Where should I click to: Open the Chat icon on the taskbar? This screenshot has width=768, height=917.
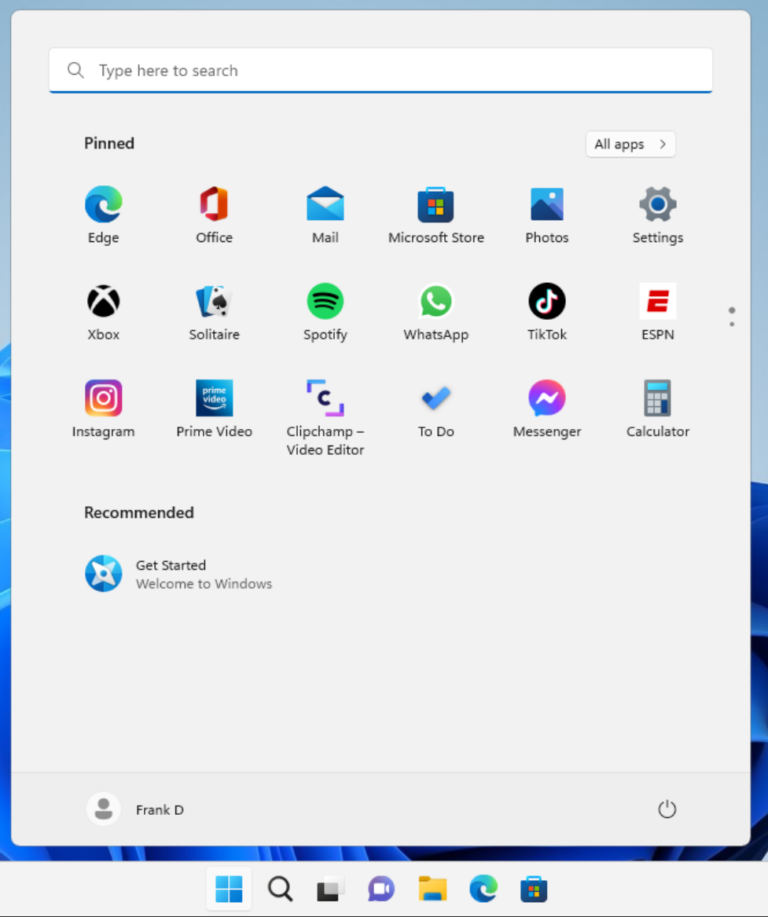381,889
